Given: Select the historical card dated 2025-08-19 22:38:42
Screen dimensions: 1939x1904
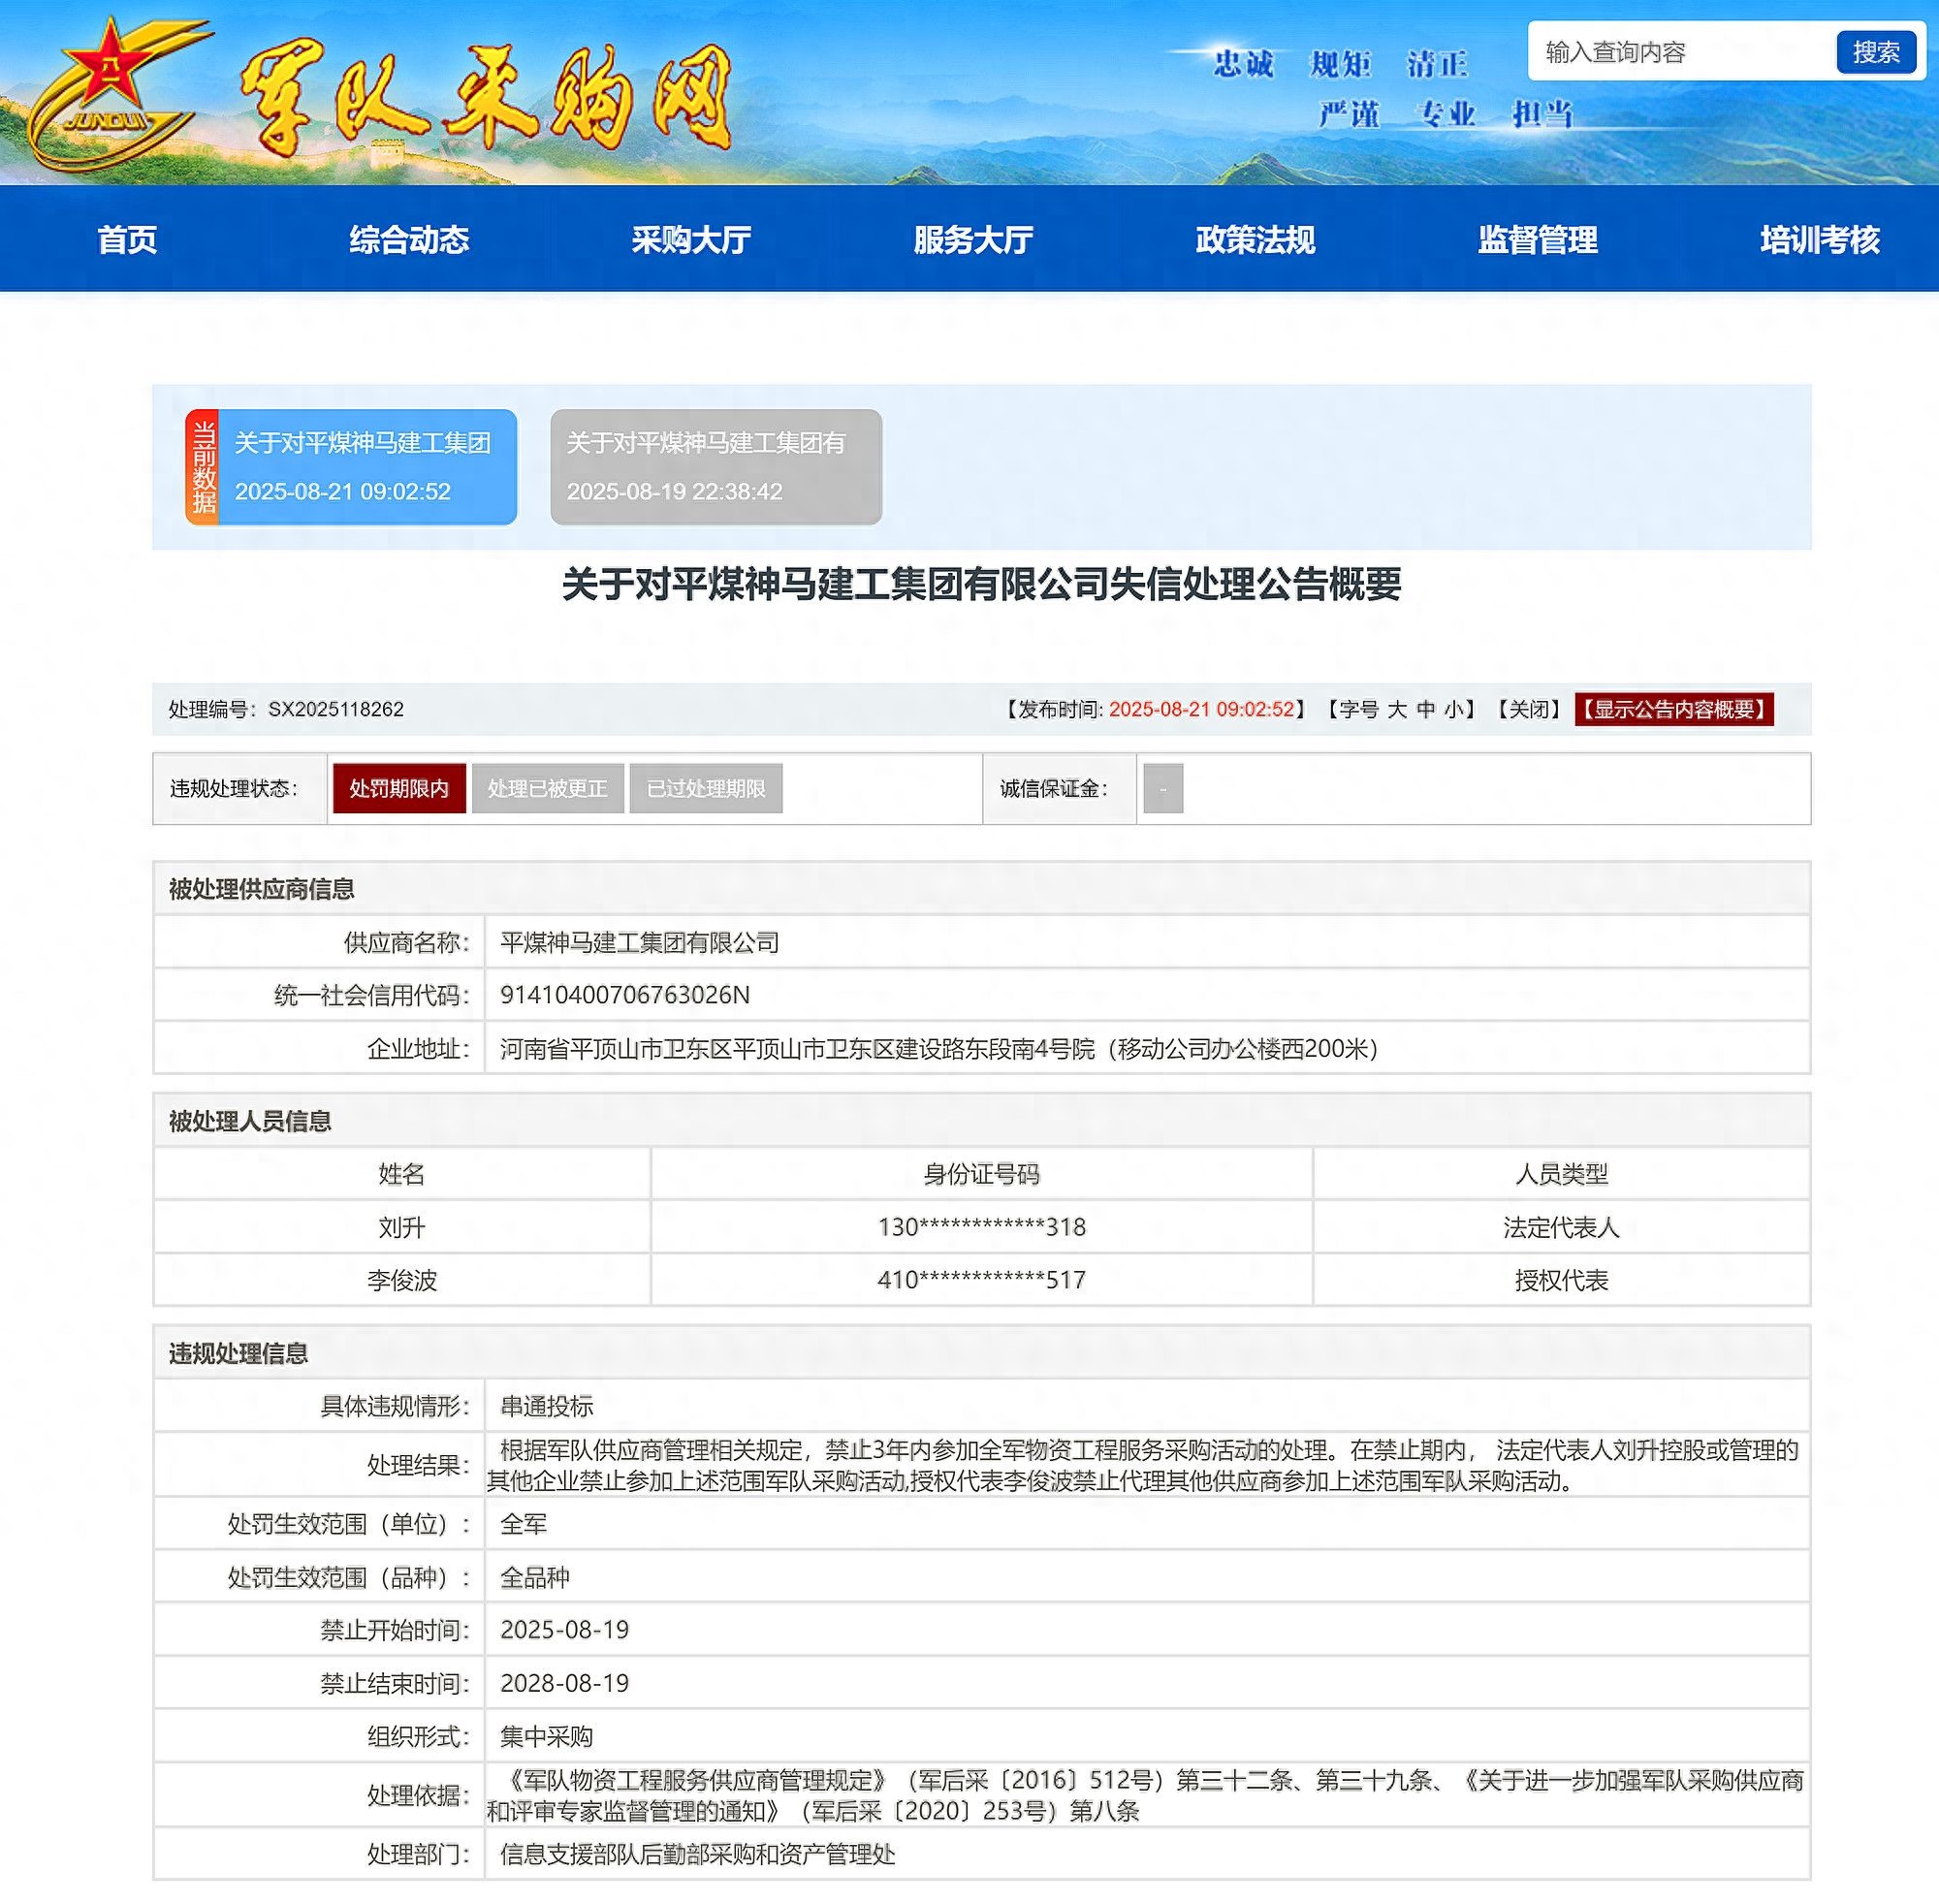Looking at the screenshot, I should coord(716,467).
